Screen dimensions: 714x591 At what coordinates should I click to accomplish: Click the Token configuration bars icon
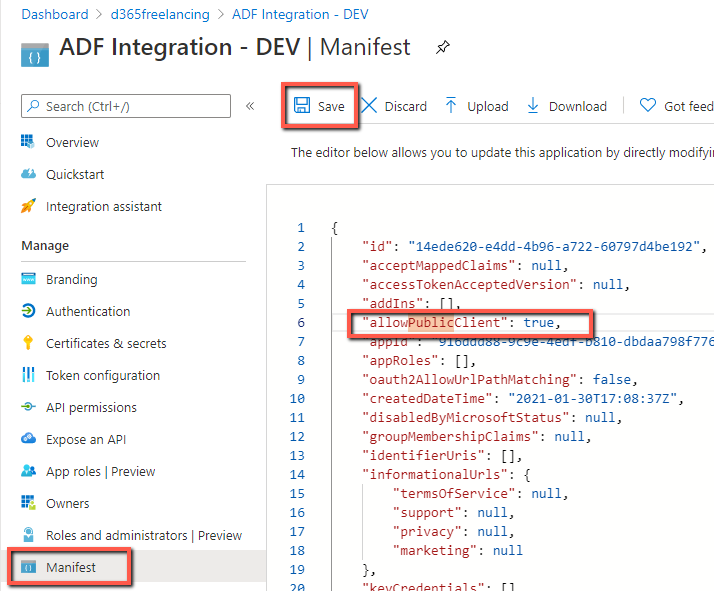point(28,374)
